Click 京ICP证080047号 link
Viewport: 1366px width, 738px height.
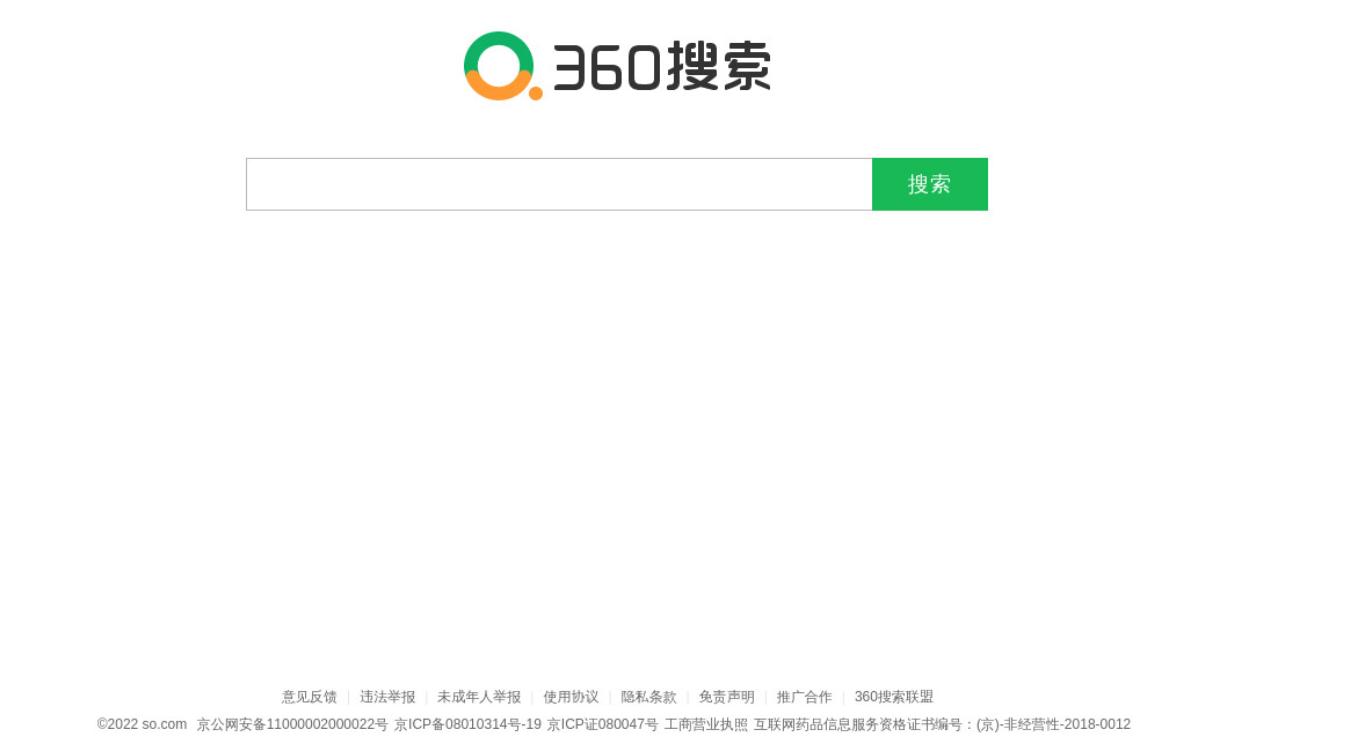(603, 724)
